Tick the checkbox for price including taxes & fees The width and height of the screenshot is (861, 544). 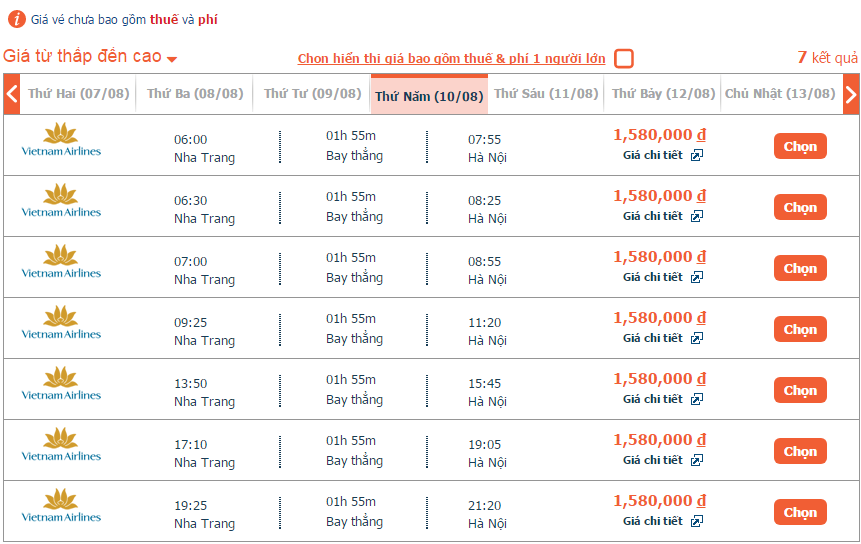624,58
